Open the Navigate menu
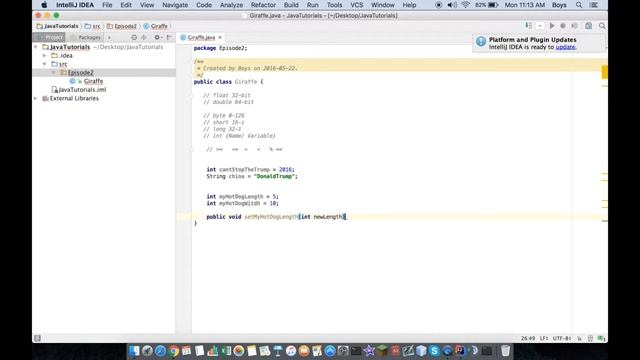Viewport: 640px width, 360px height. tap(175, 5)
